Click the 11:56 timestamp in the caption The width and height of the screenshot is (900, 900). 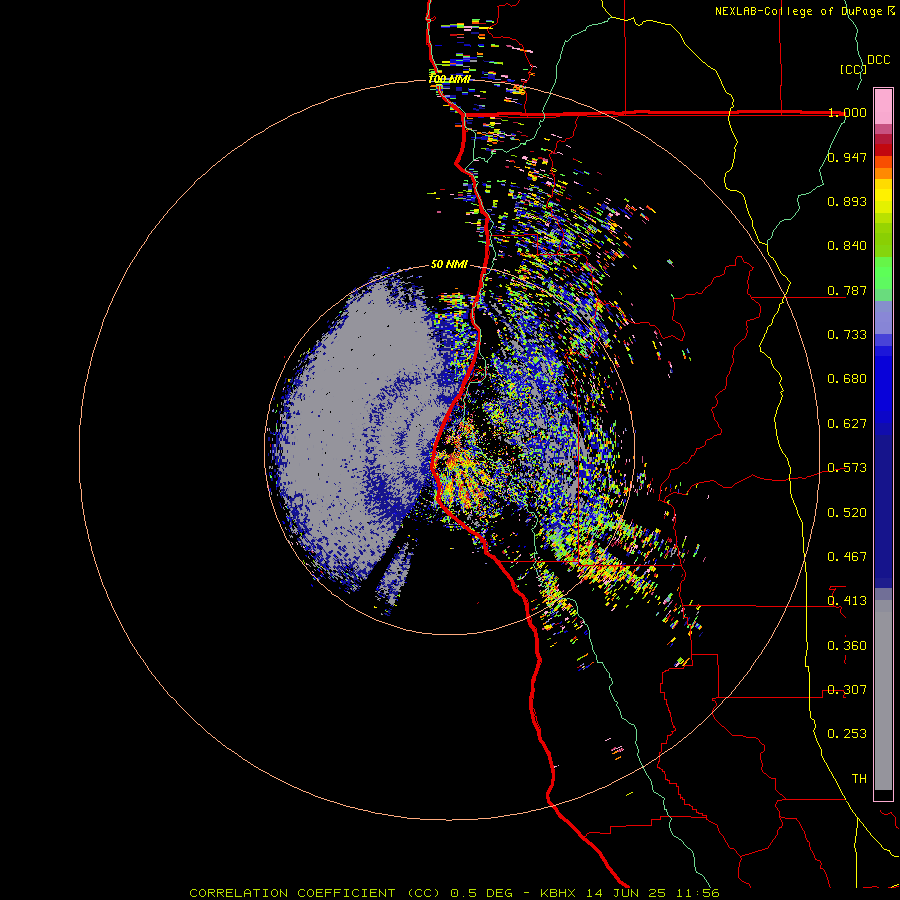pos(696,893)
